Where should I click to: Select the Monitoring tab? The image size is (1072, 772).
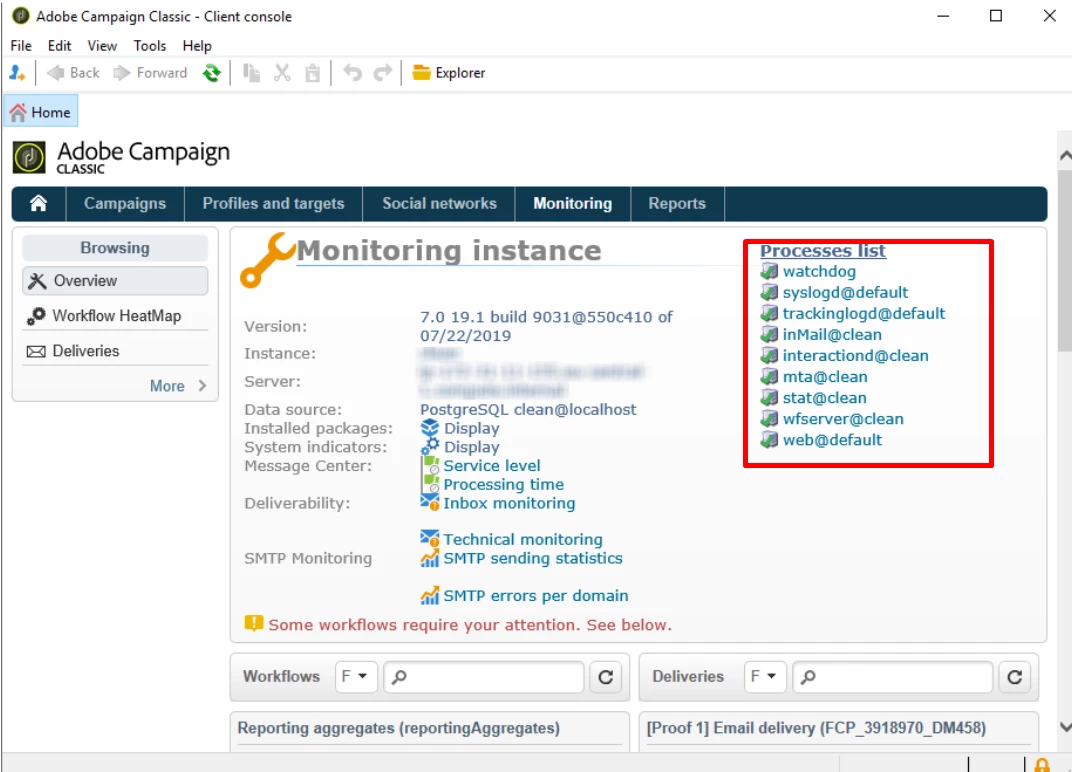click(572, 204)
